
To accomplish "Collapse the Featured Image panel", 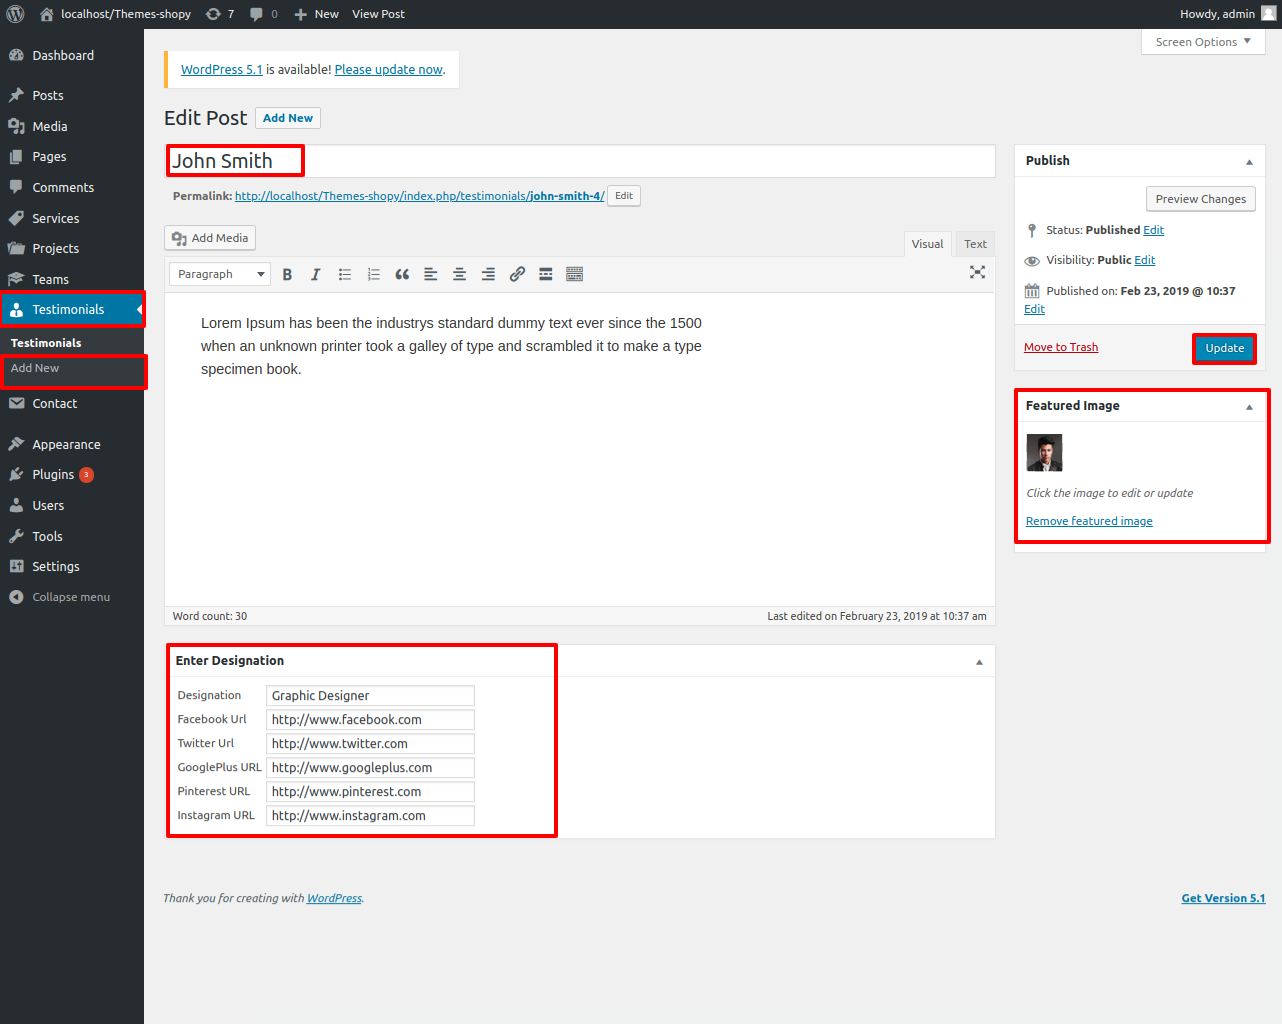I will [x=1249, y=407].
